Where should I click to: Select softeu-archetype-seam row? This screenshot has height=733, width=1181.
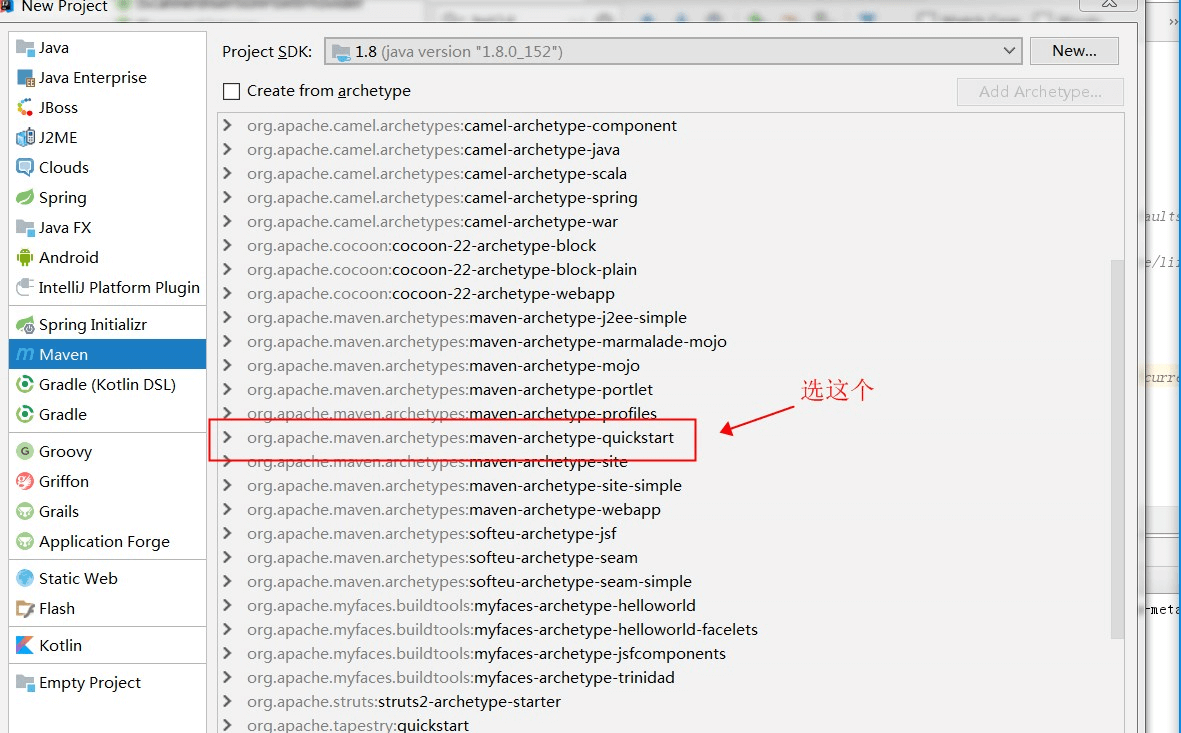(x=666, y=558)
